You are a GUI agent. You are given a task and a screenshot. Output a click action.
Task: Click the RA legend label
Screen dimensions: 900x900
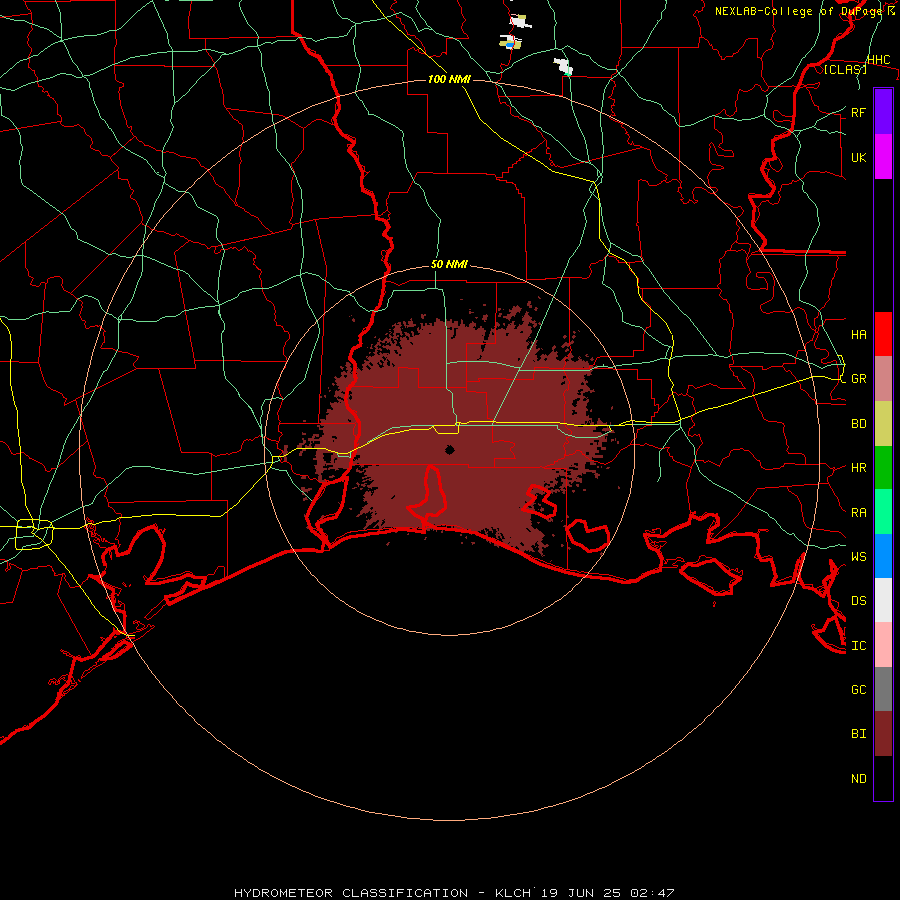(x=858, y=512)
